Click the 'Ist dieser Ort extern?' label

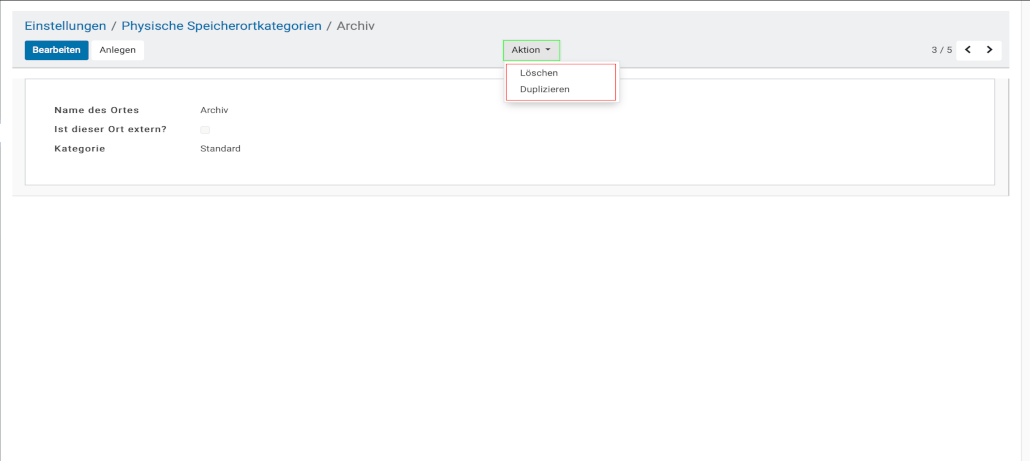pos(110,129)
